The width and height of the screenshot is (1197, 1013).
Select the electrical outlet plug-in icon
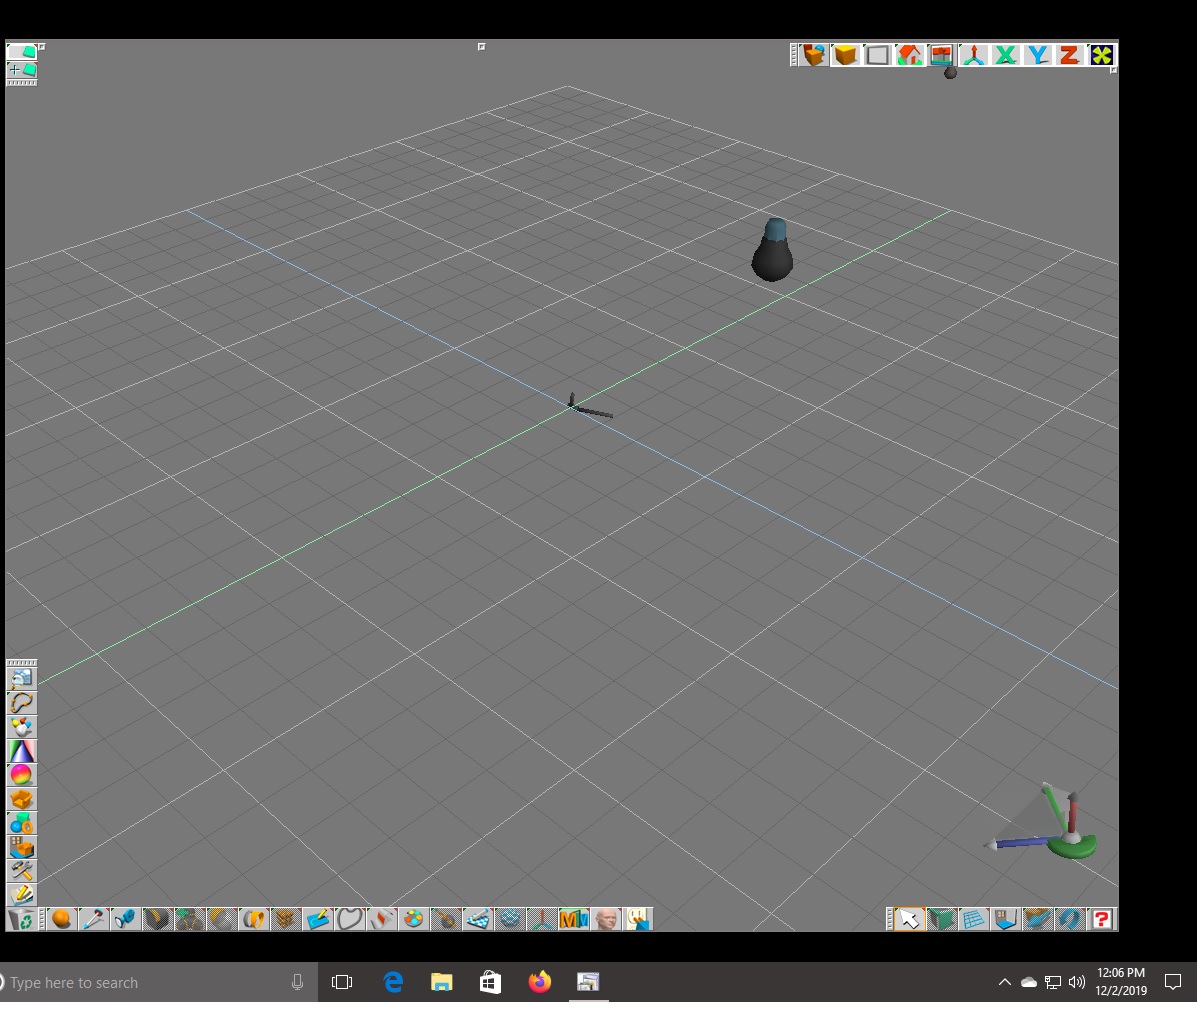tap(638, 919)
